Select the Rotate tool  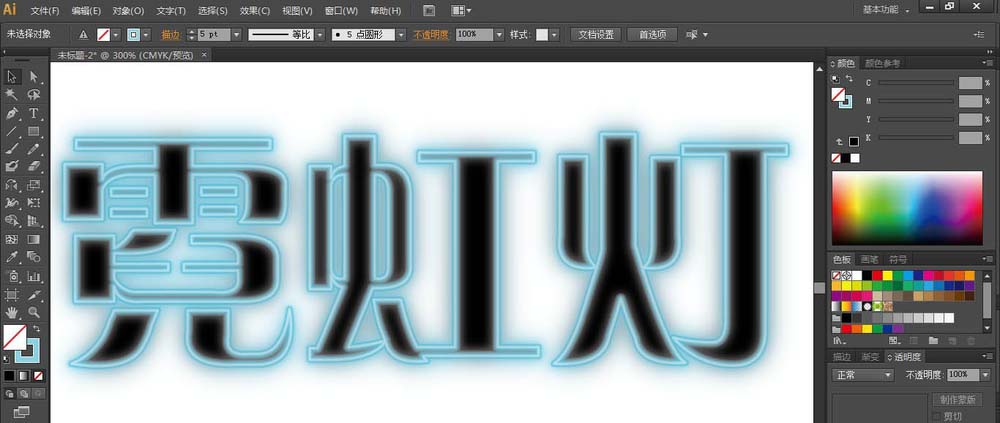12,185
